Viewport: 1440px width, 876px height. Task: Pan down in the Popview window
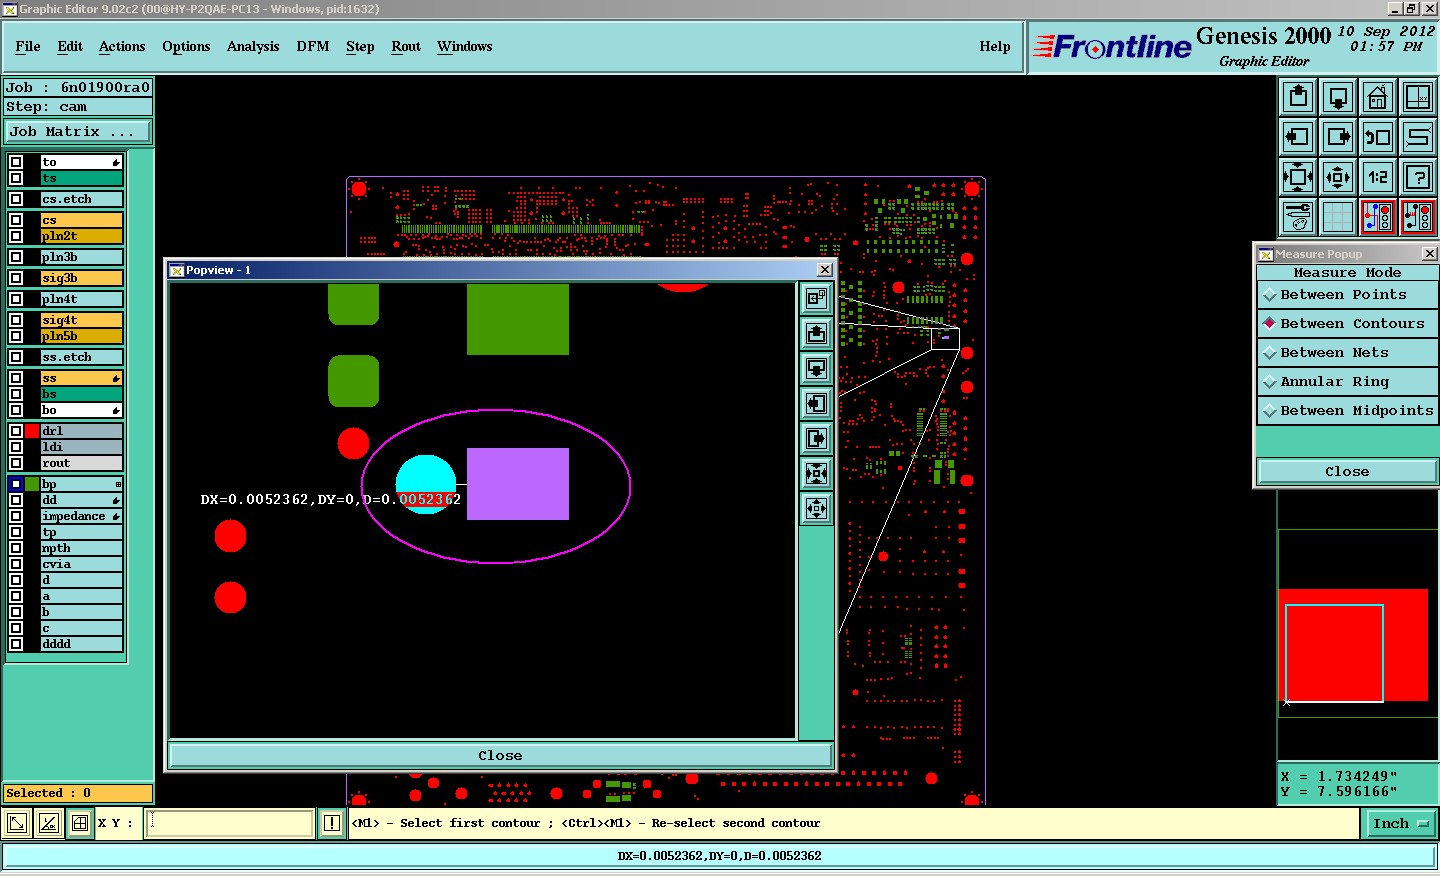[817, 368]
